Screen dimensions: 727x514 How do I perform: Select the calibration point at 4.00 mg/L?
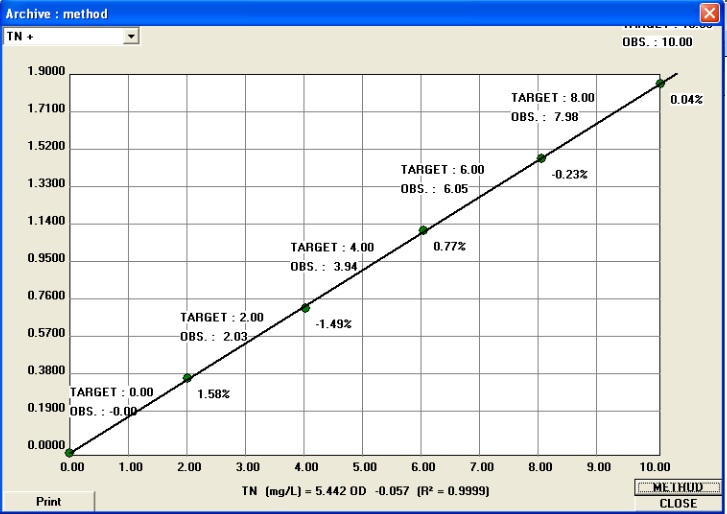click(305, 308)
